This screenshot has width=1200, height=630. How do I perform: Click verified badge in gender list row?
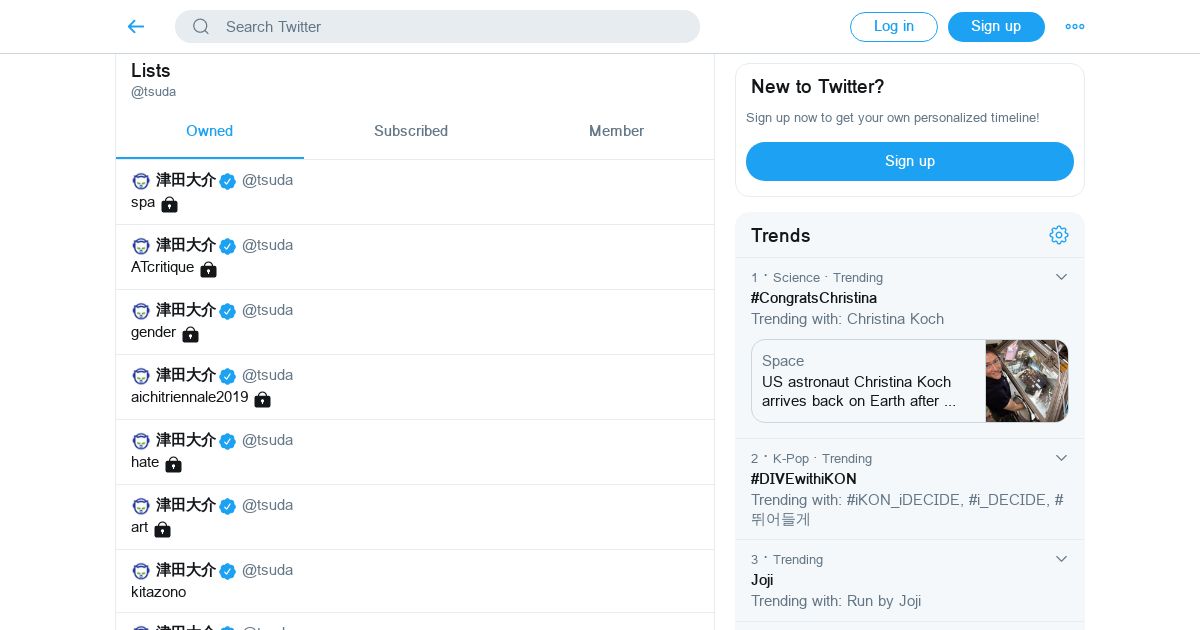[228, 311]
